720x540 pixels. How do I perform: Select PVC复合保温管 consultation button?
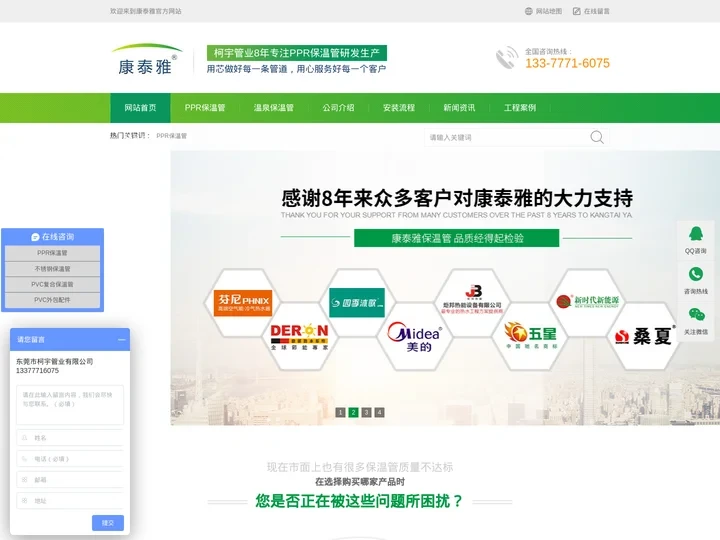click(x=52, y=284)
